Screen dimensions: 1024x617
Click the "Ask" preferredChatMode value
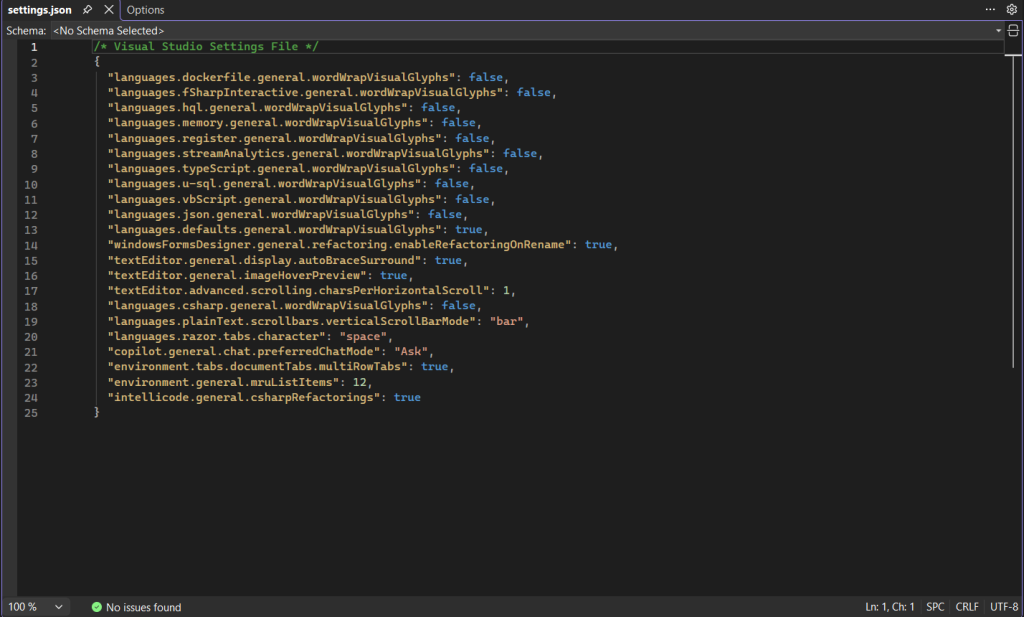tap(411, 351)
